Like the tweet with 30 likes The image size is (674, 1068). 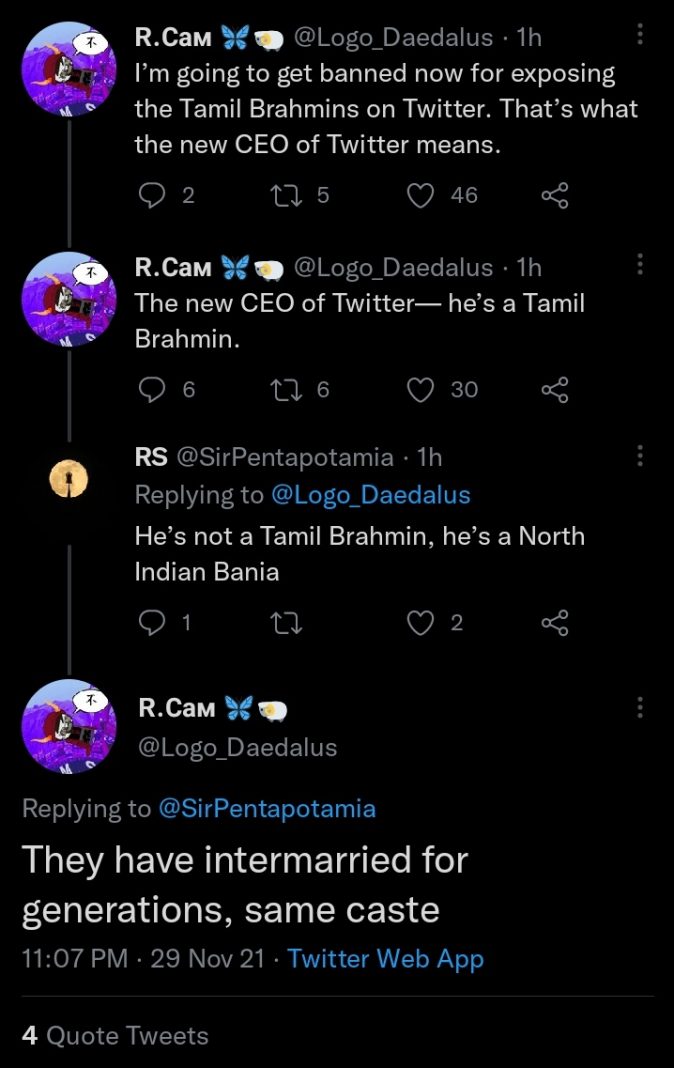point(422,389)
